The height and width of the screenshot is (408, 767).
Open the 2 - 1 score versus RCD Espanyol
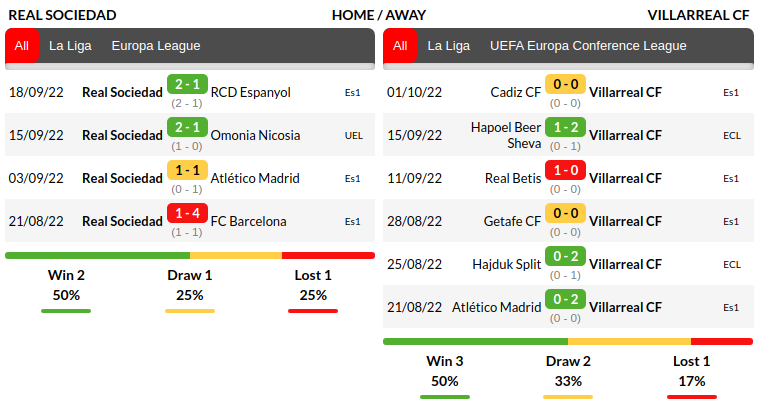tap(187, 86)
